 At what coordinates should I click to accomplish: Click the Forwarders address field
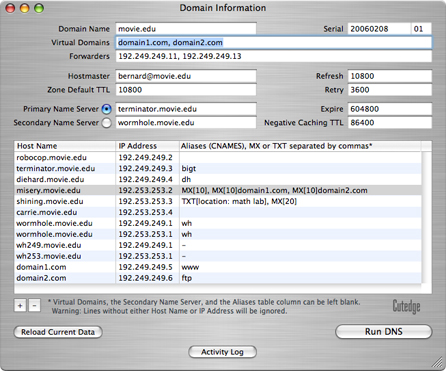click(x=274, y=56)
